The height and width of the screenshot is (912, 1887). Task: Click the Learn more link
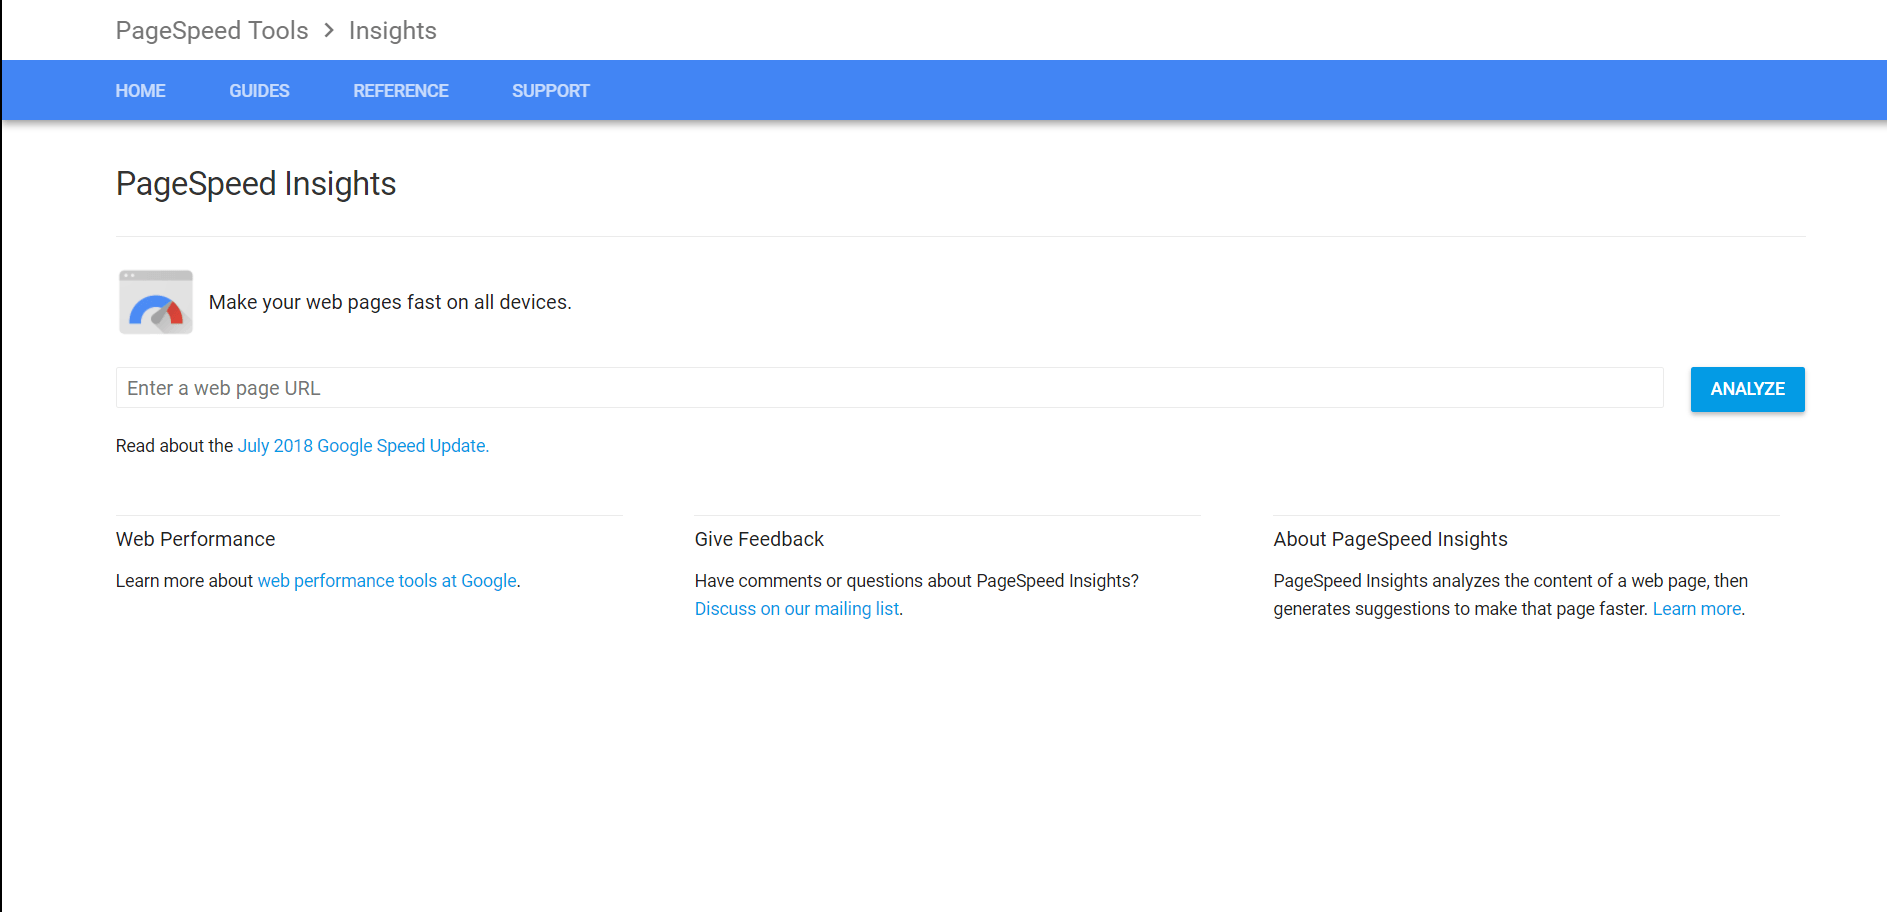coord(1697,609)
